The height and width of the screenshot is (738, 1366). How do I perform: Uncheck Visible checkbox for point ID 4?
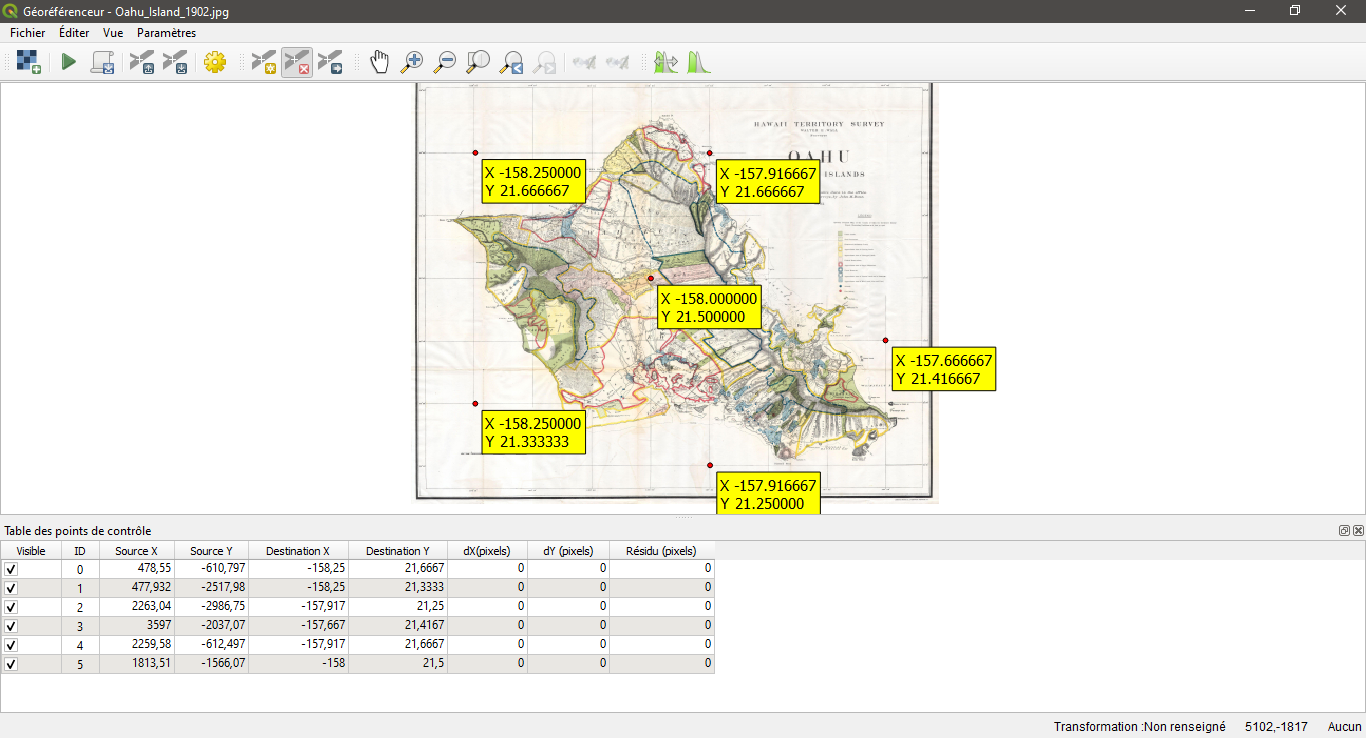pos(11,645)
